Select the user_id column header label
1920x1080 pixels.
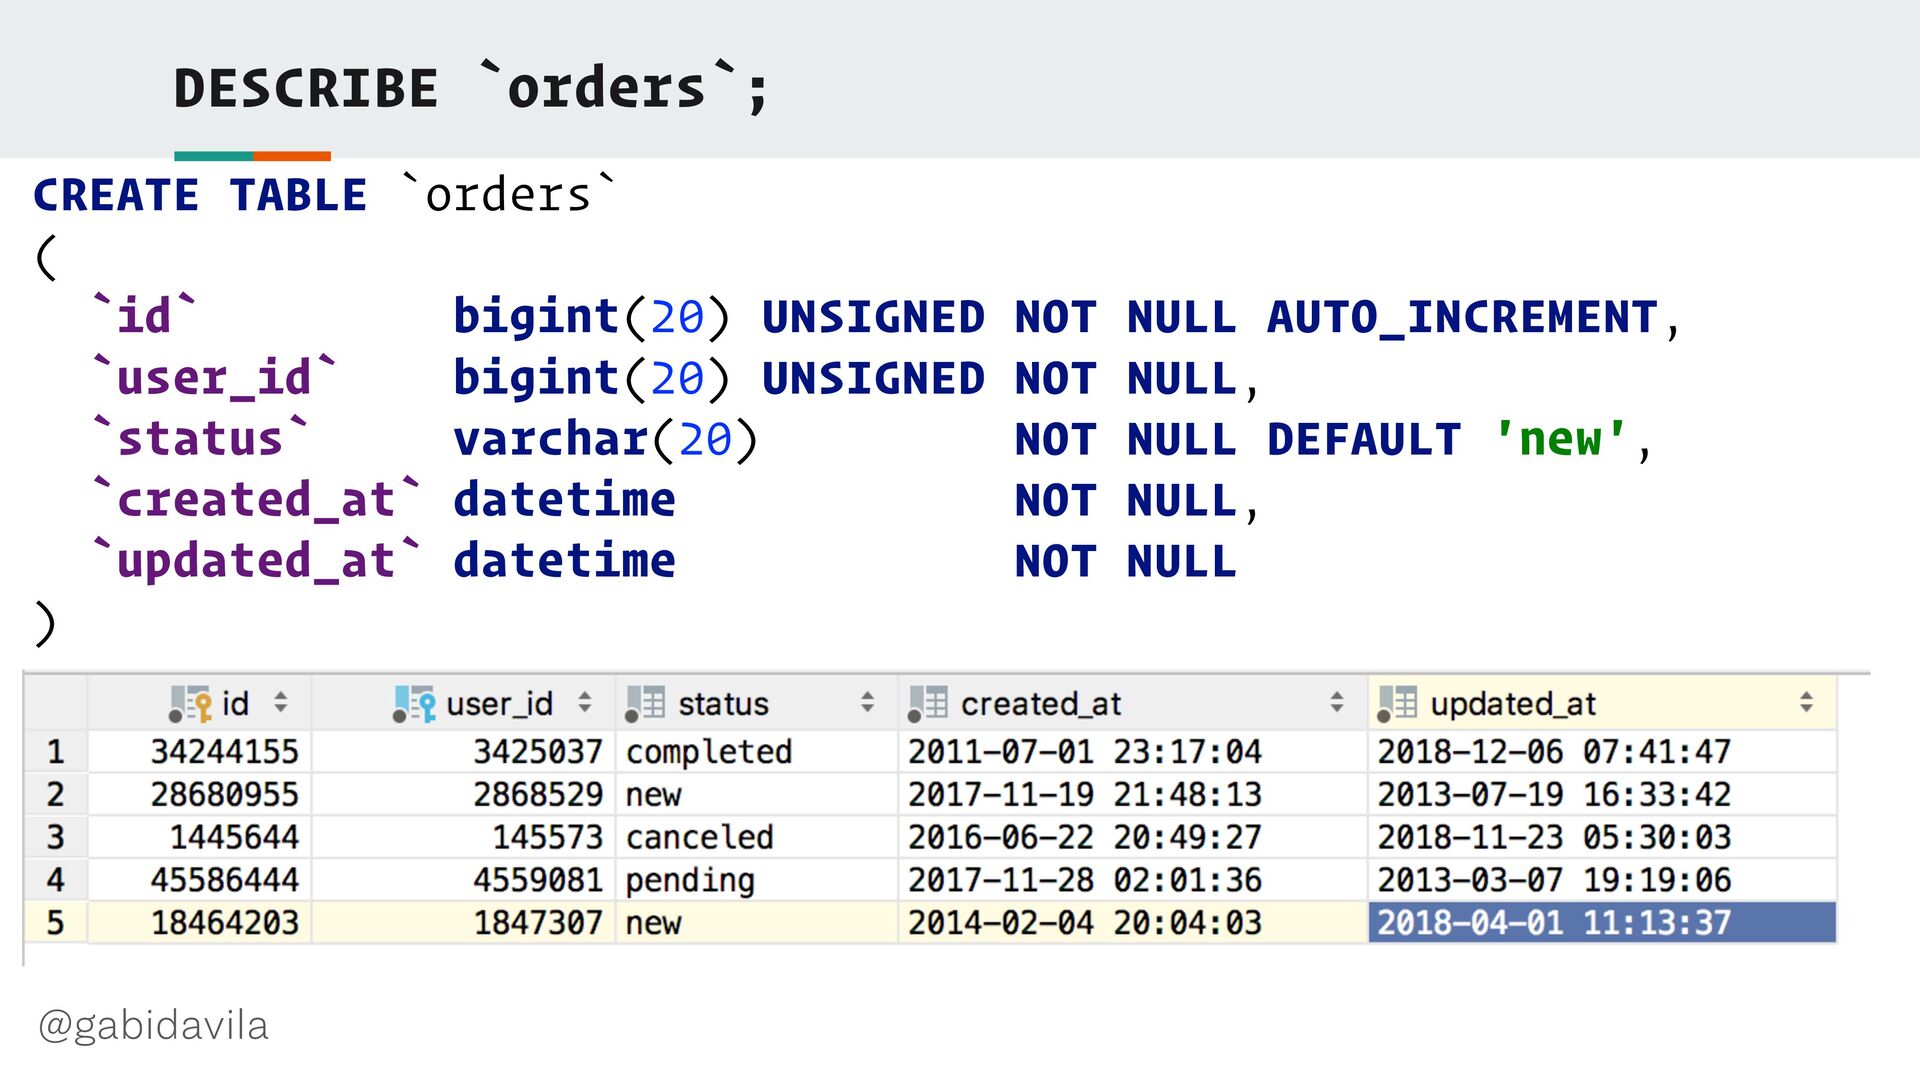point(499,705)
